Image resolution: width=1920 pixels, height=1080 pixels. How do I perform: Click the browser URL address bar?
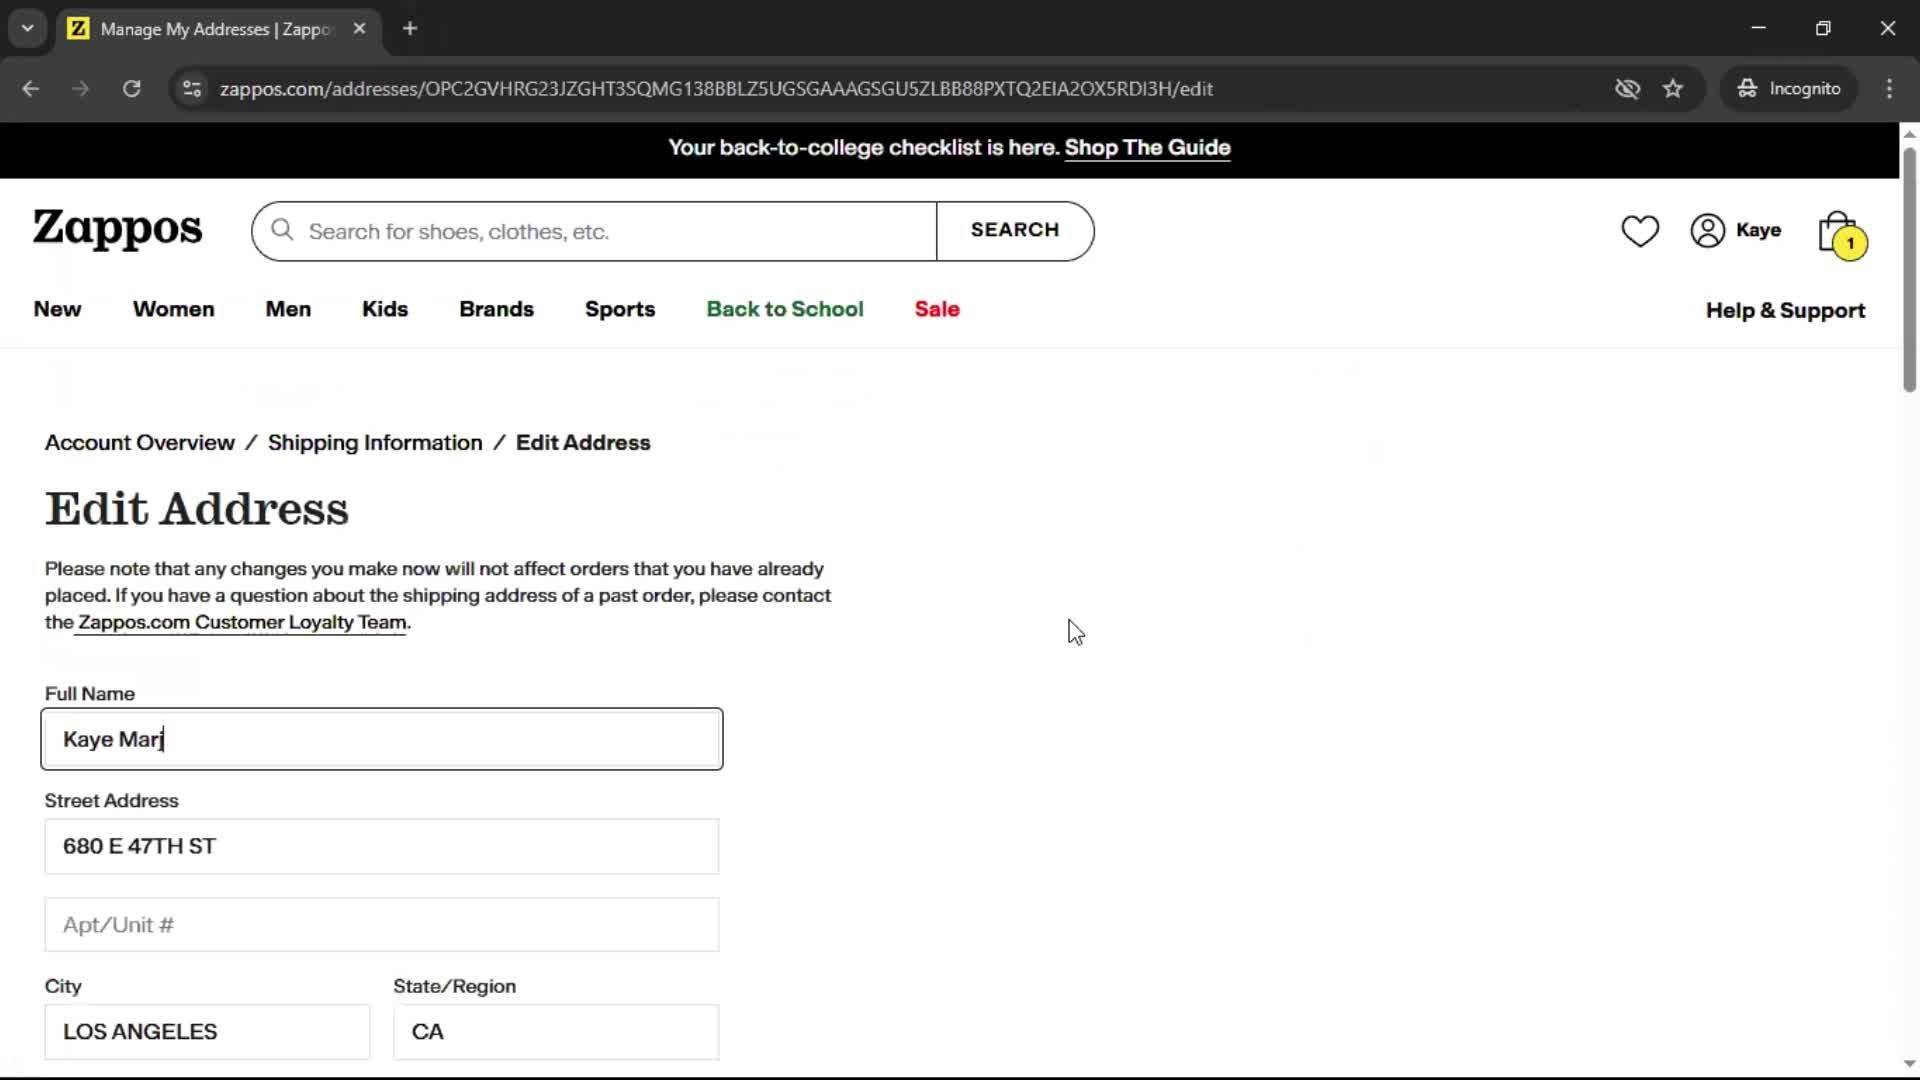tap(716, 89)
